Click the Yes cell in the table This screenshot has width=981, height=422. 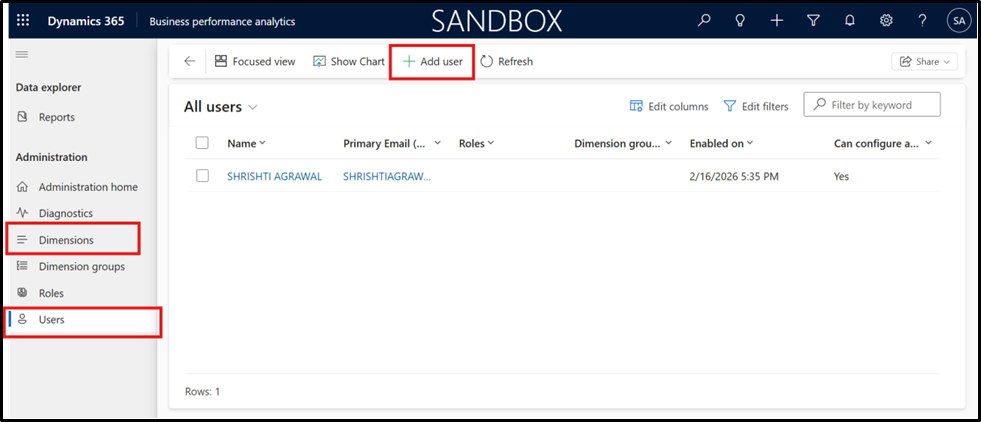841,176
